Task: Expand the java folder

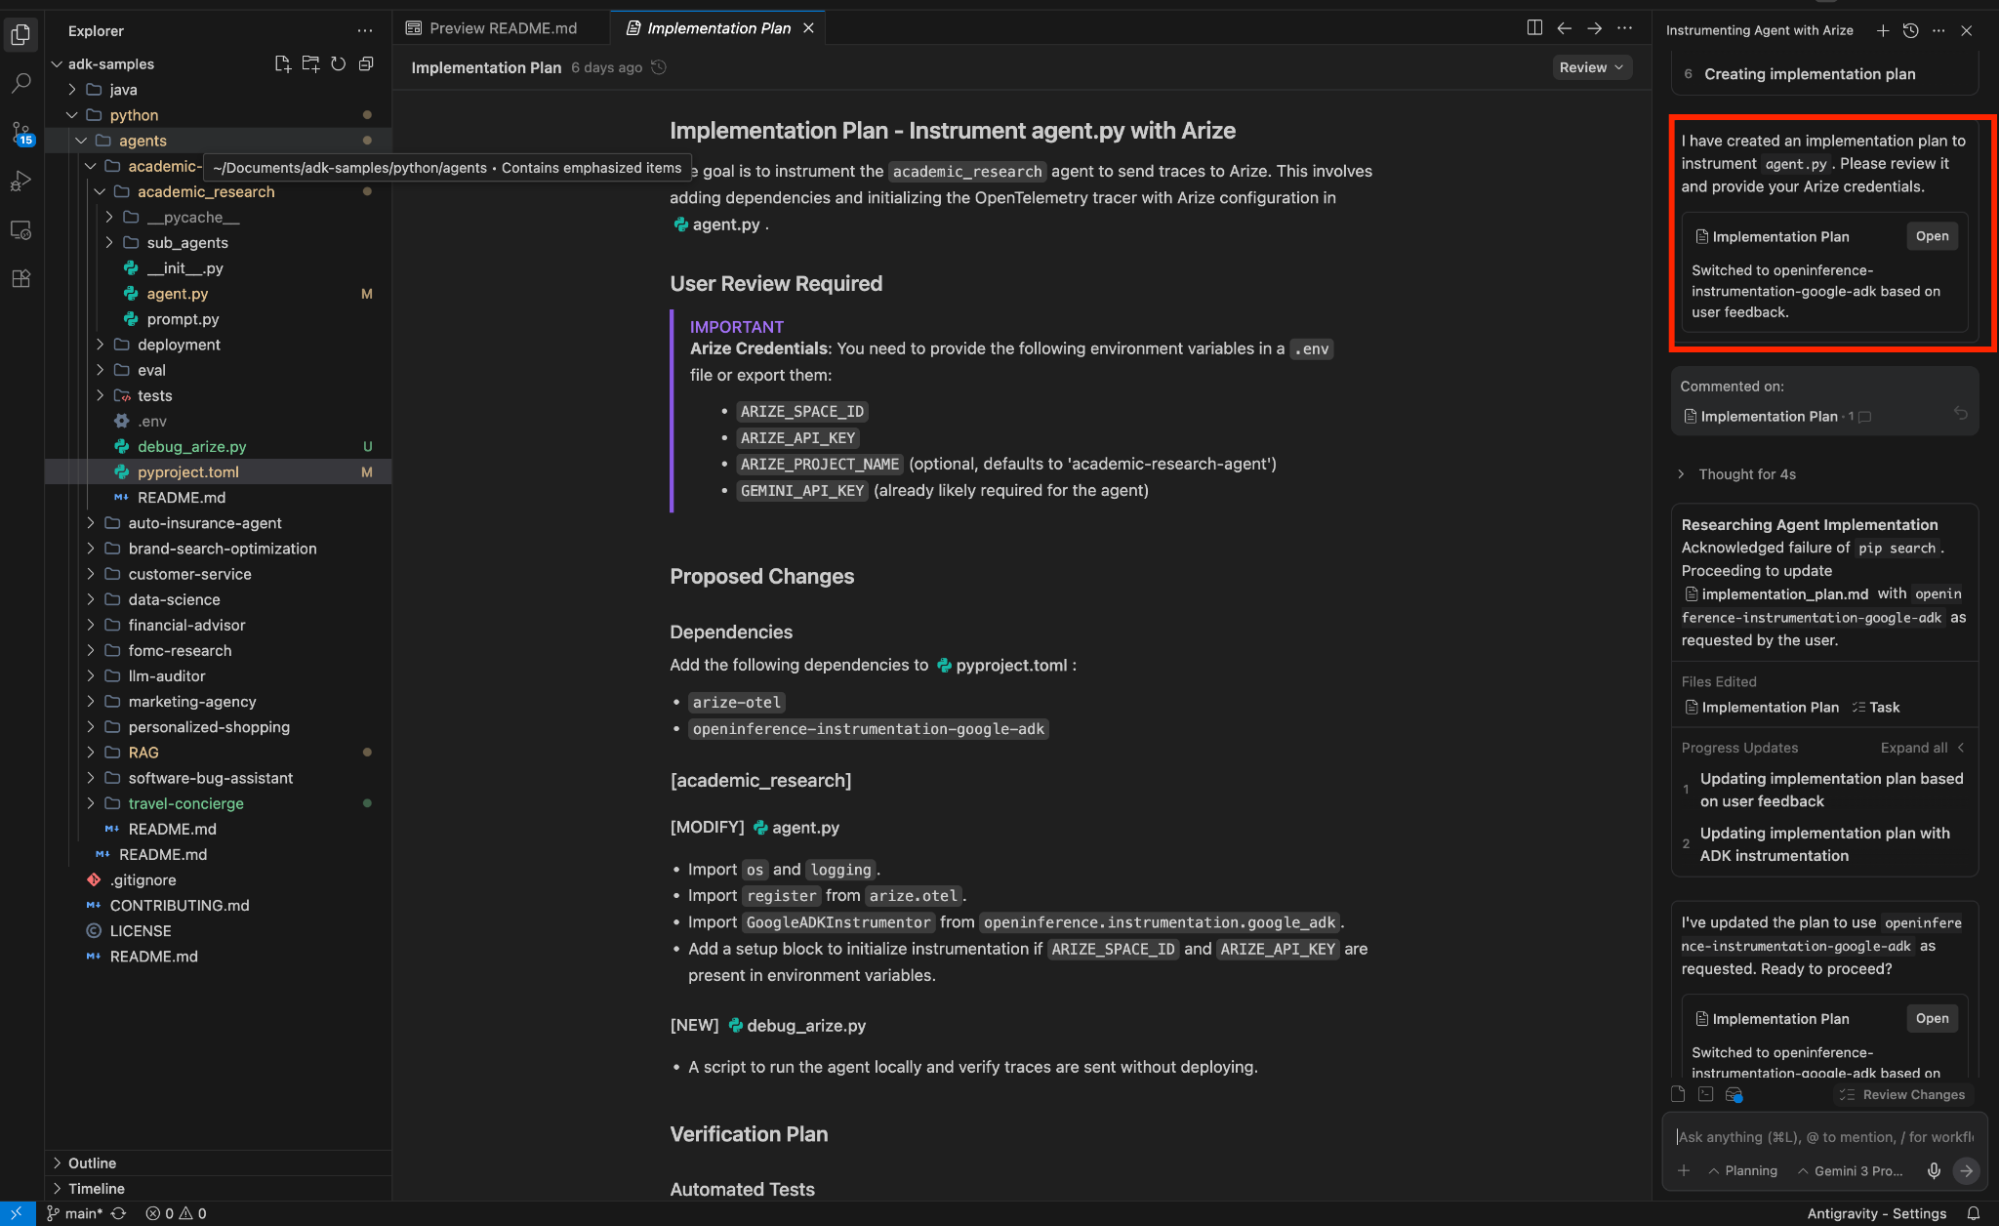Action: [123, 89]
